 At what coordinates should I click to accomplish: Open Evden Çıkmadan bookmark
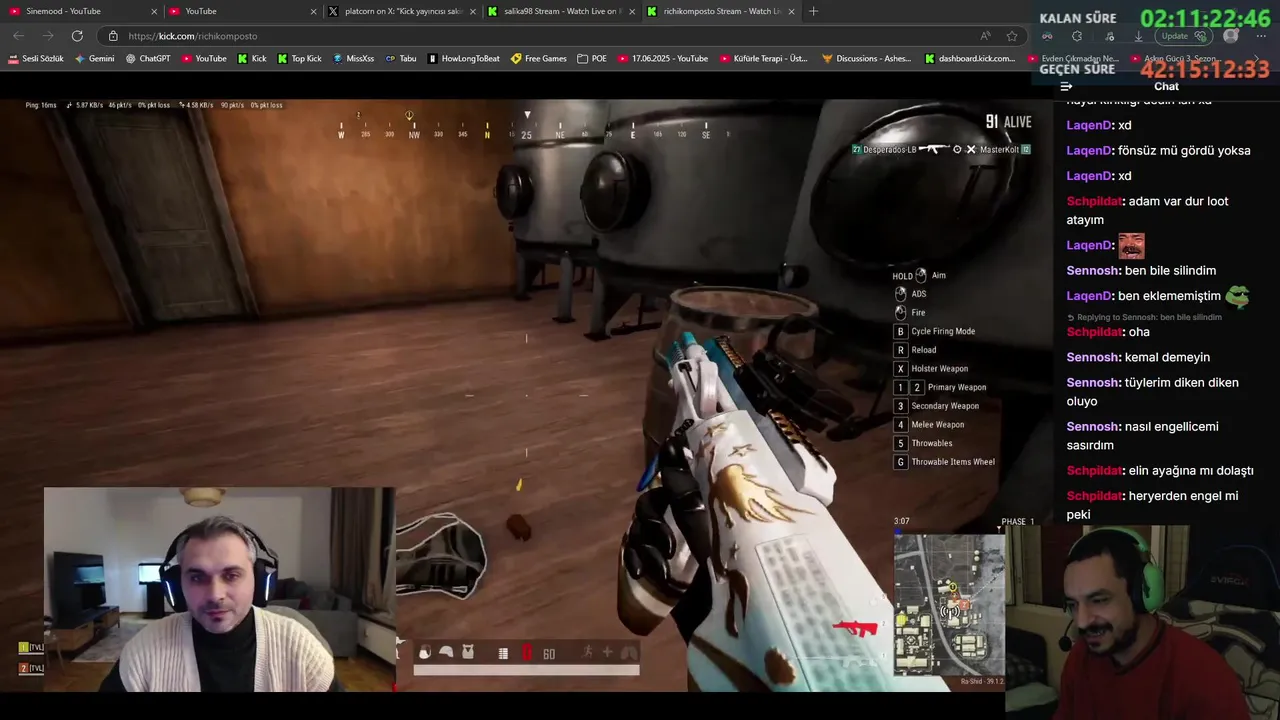(1073, 59)
